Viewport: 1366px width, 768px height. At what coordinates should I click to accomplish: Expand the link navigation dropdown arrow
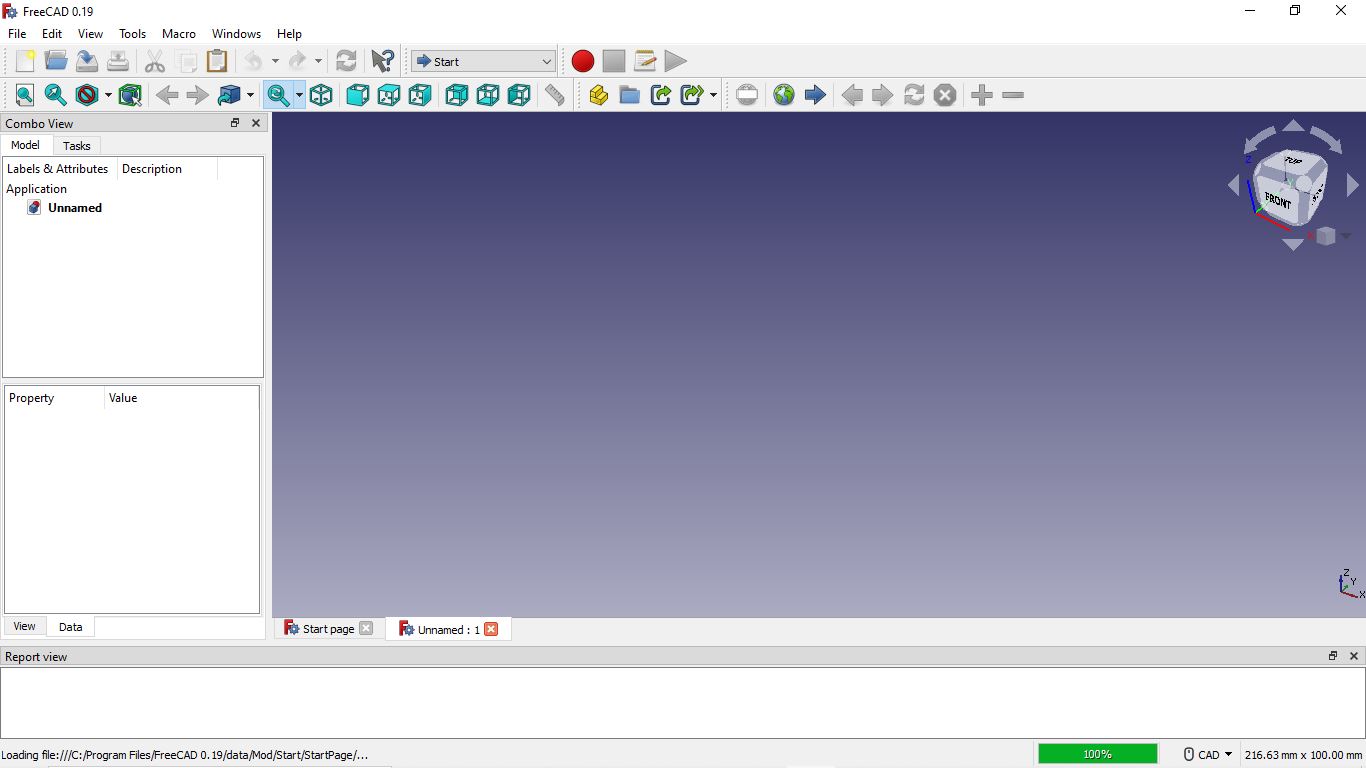point(250,95)
